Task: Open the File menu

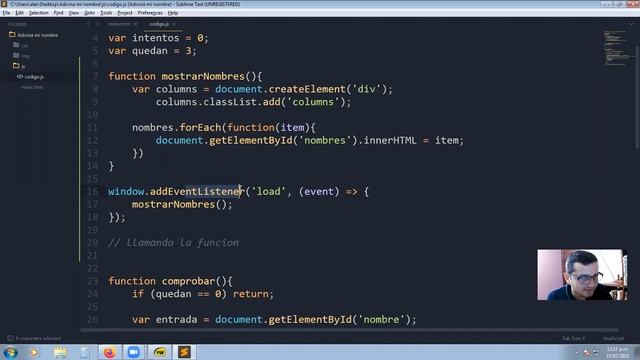Action: tap(6, 13)
